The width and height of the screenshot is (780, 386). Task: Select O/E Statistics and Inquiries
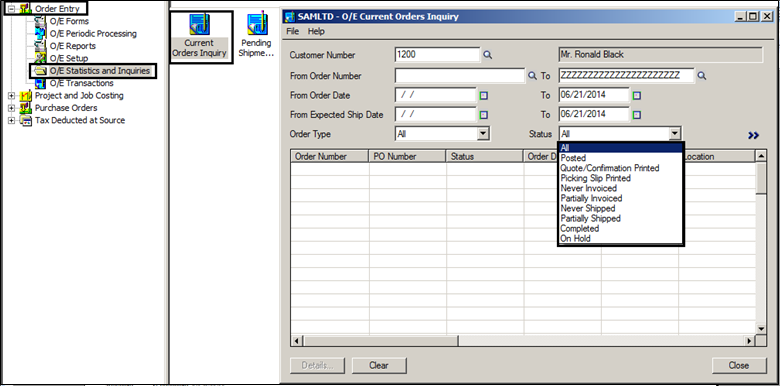pyautogui.click(x=99, y=71)
